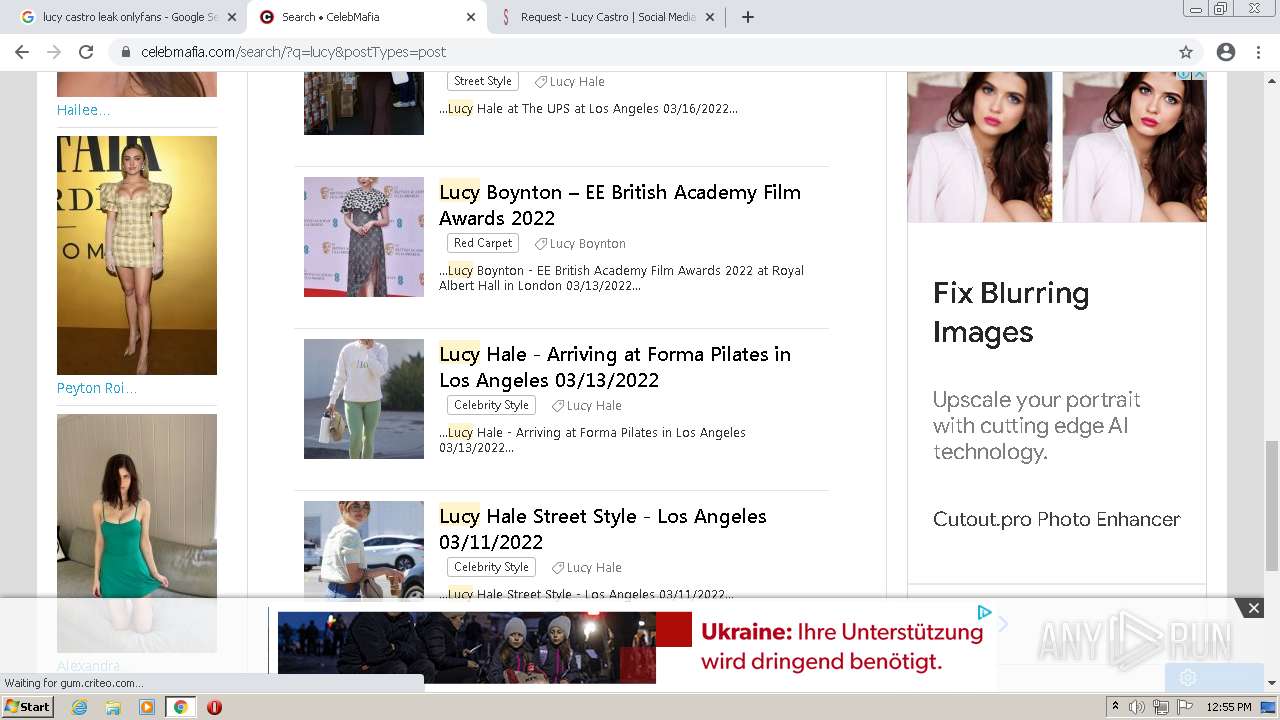Click the taskbar clock 12:55 PM
Image resolution: width=1280 pixels, height=720 pixels.
pos(1229,707)
